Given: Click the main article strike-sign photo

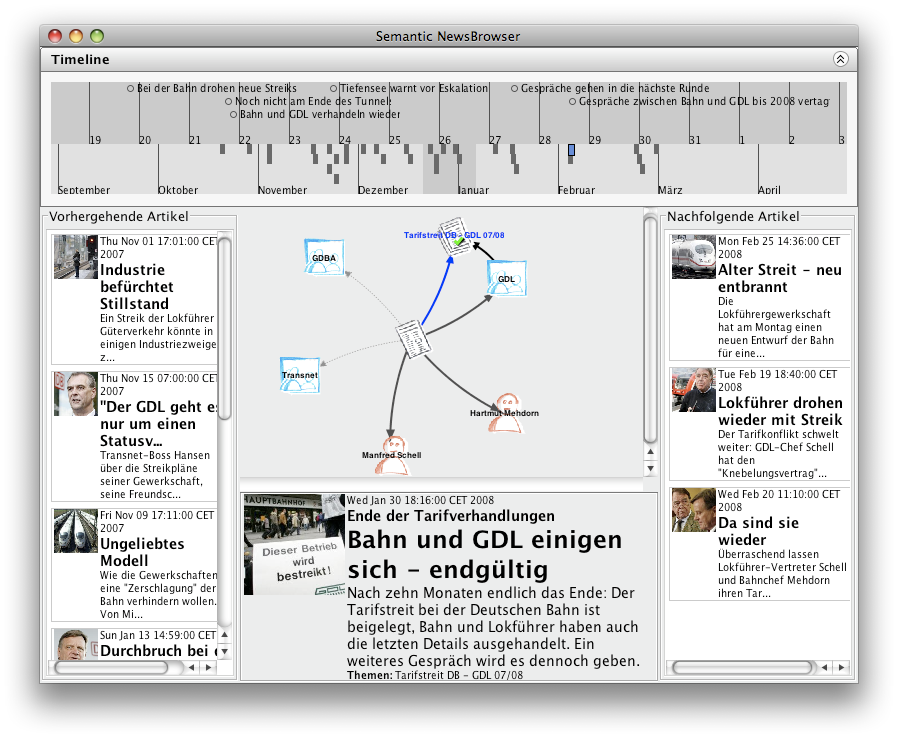Looking at the screenshot, I should [294, 544].
